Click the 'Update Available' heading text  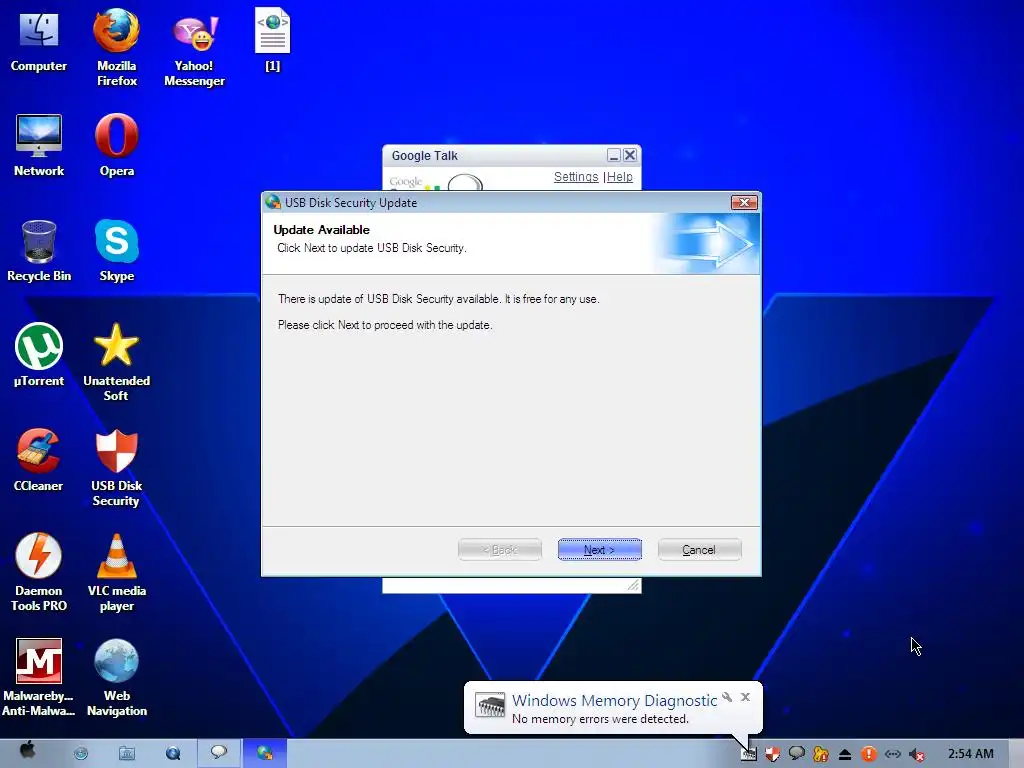pos(321,230)
